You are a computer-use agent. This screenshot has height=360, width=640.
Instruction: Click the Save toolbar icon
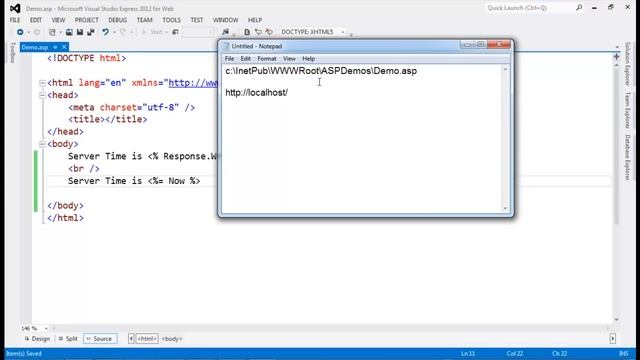tap(80, 32)
